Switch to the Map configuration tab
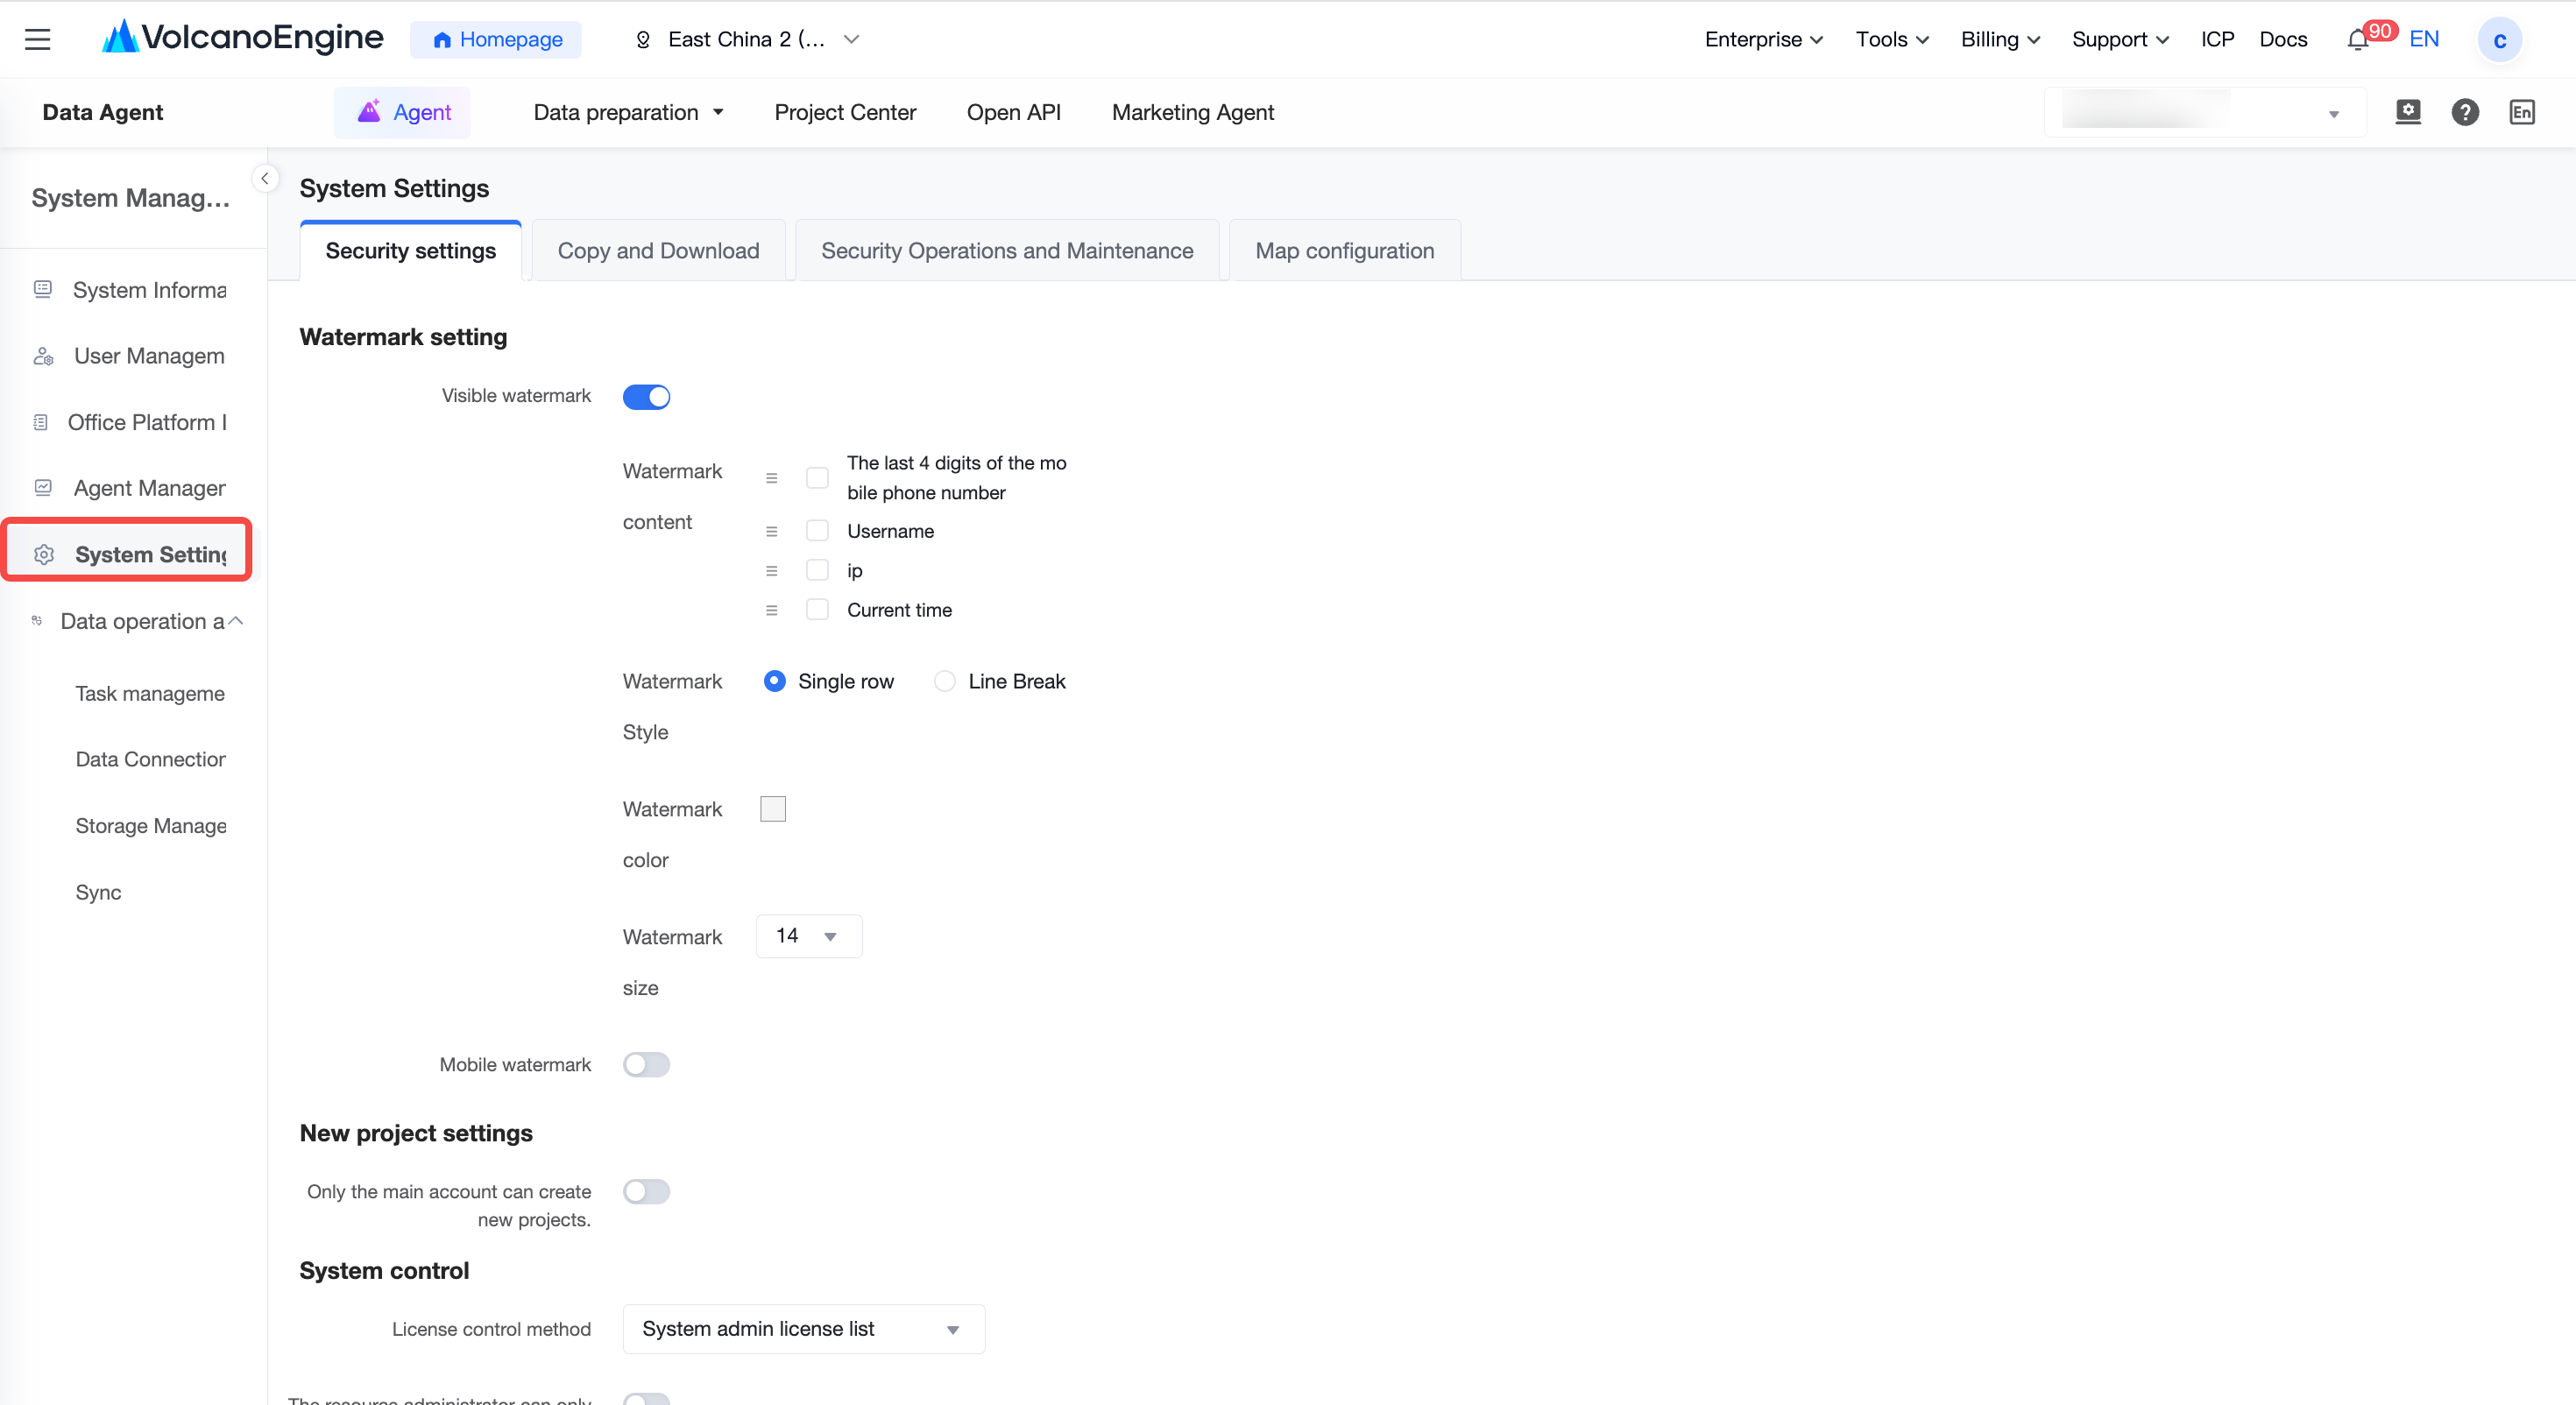 tap(1344, 250)
